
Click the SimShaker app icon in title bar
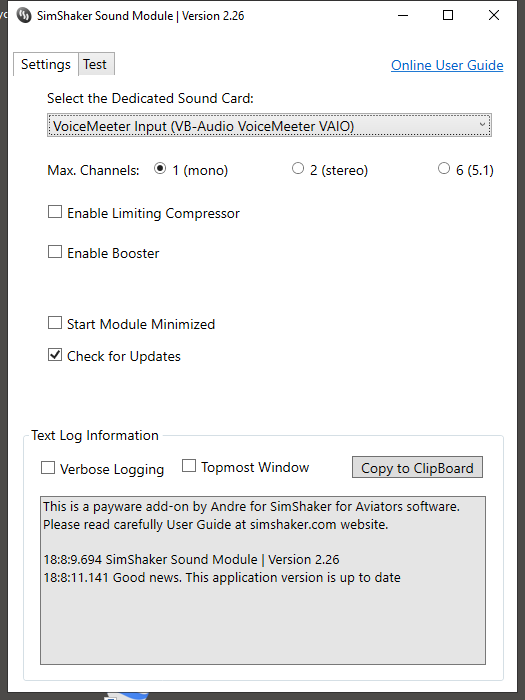coord(24,16)
